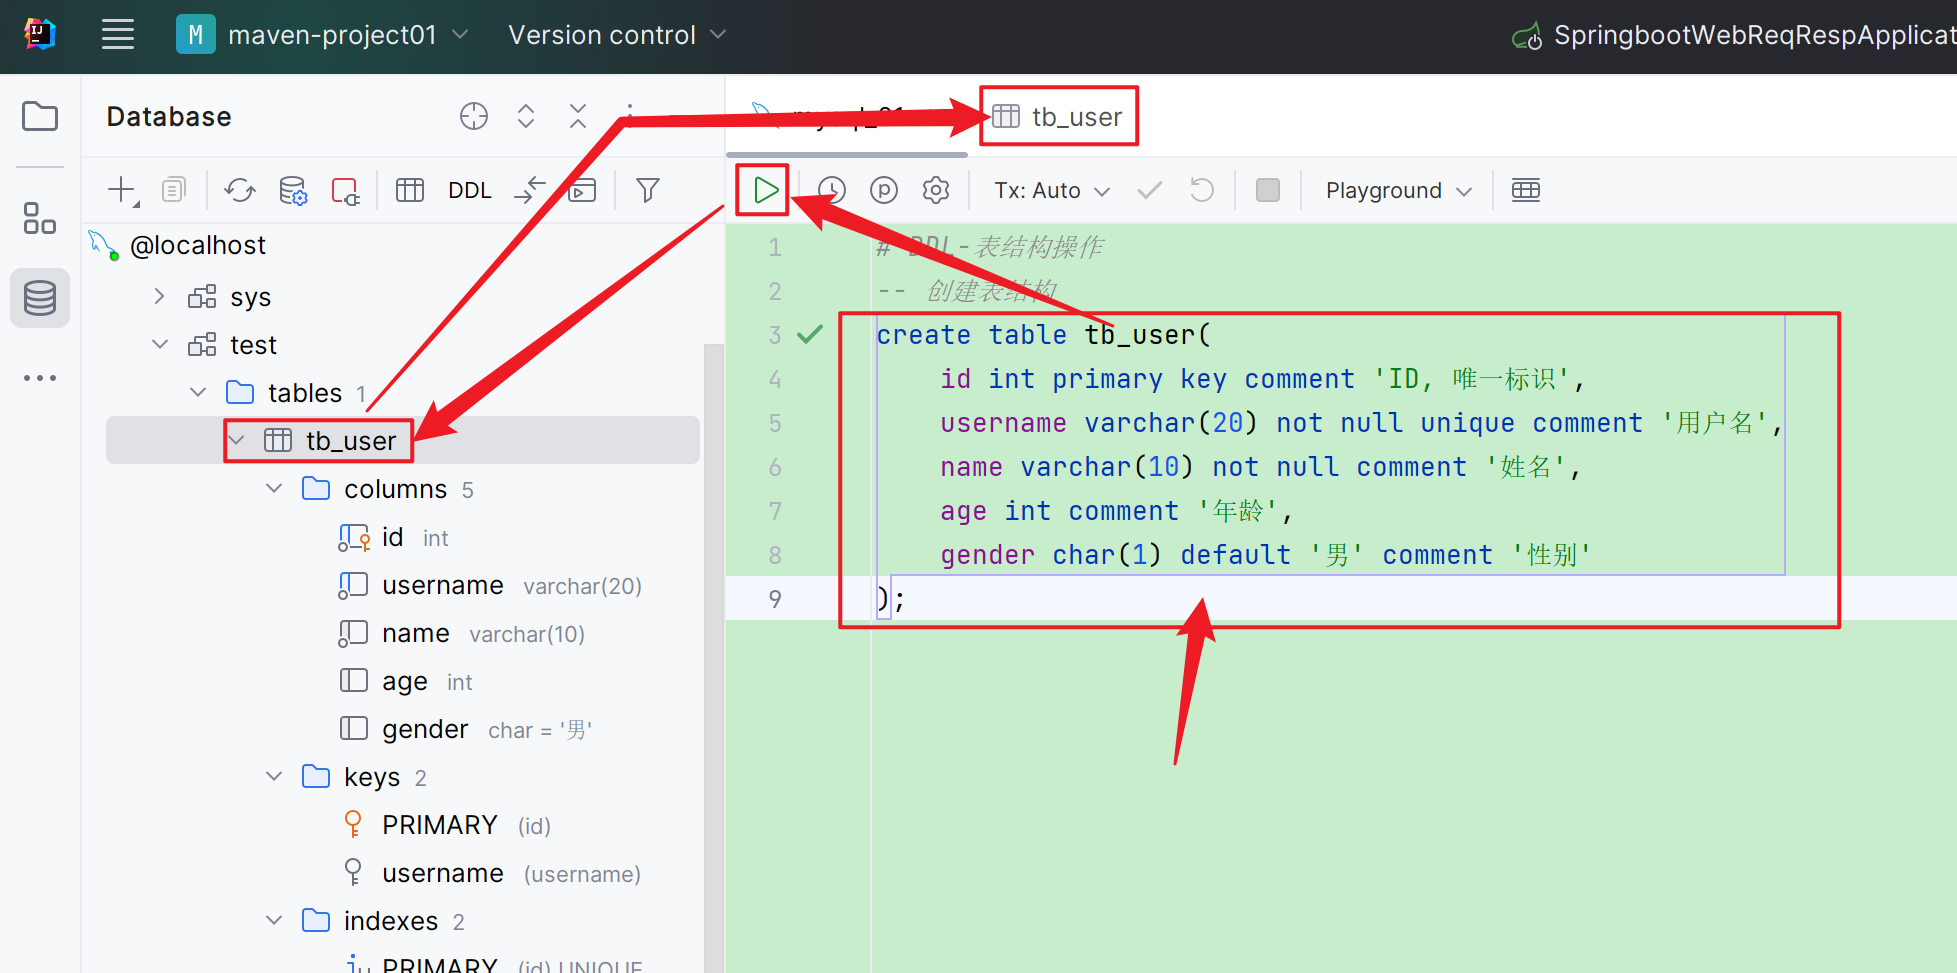Open SpringbootWebReqRespApplication run configuration
Screen dimensions: 1957x973
click(x=1734, y=36)
